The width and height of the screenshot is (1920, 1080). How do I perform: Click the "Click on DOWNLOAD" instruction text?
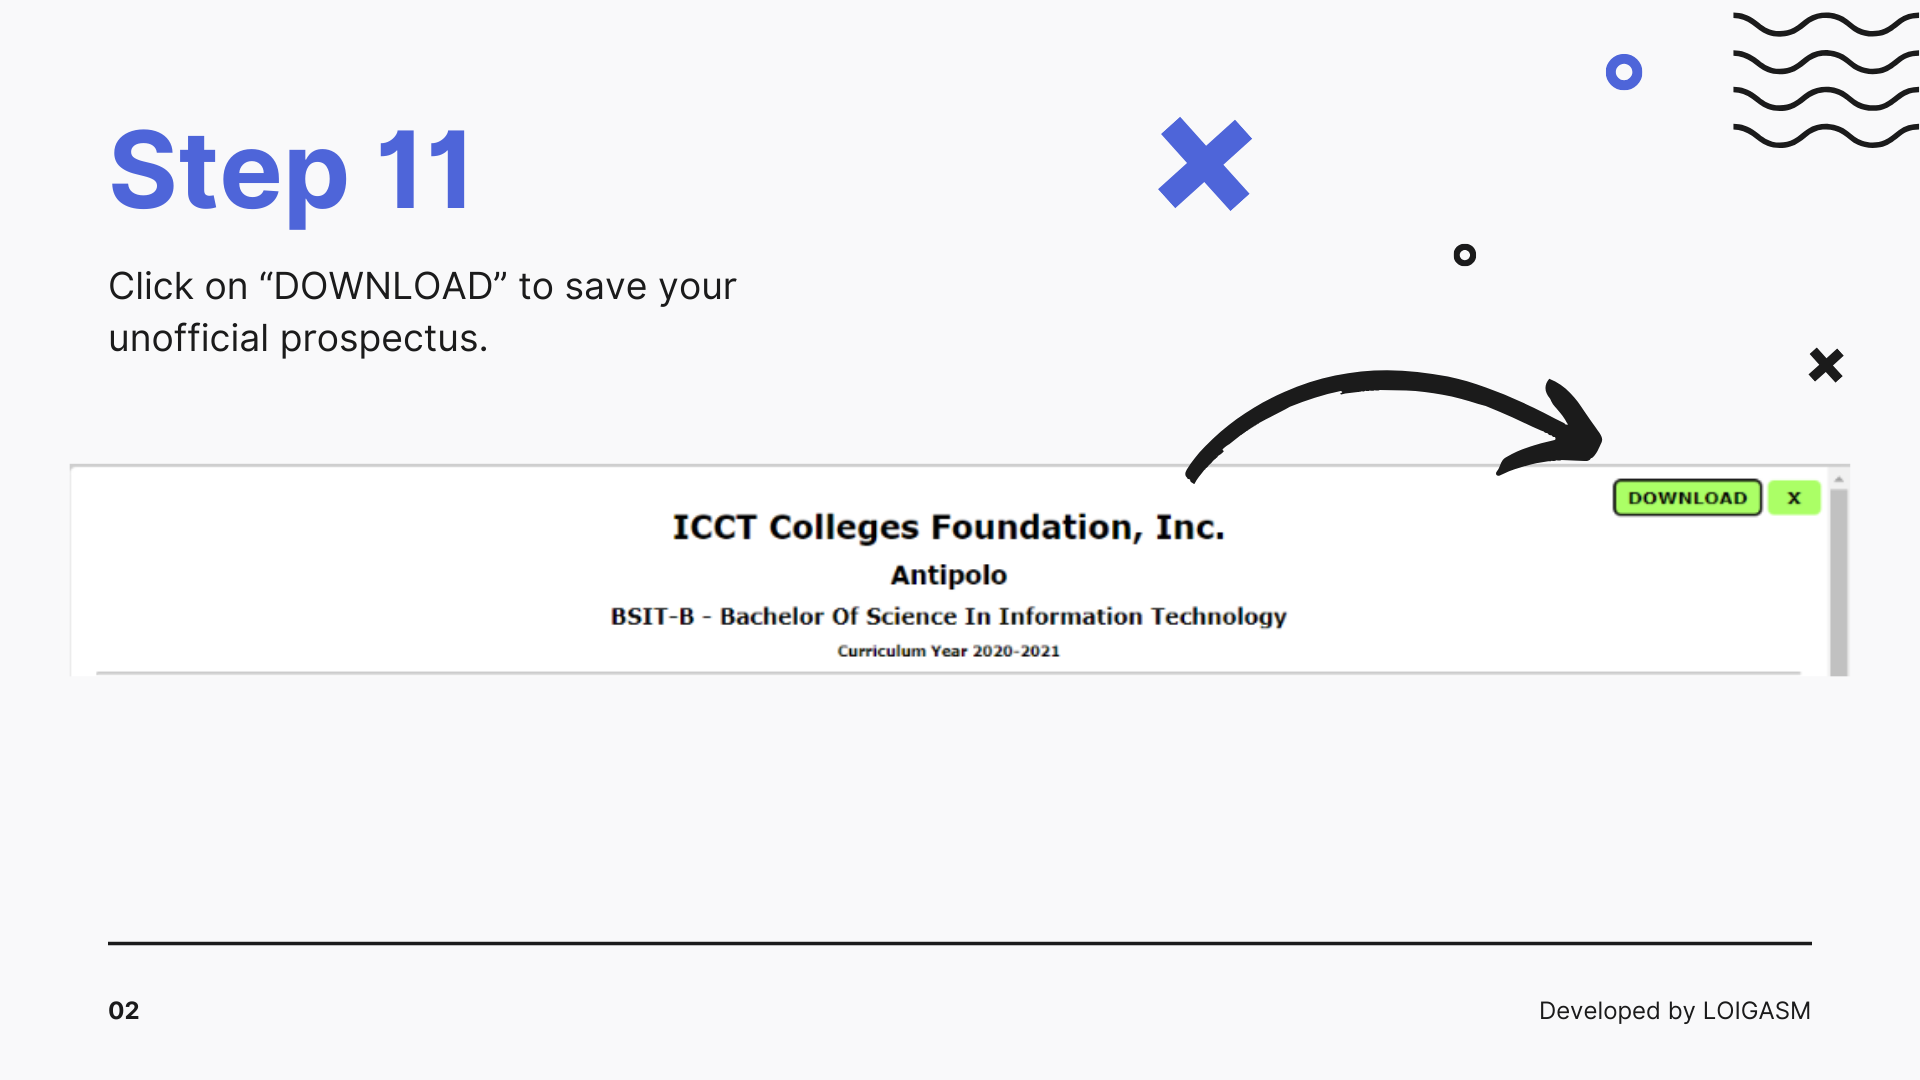pos(422,287)
